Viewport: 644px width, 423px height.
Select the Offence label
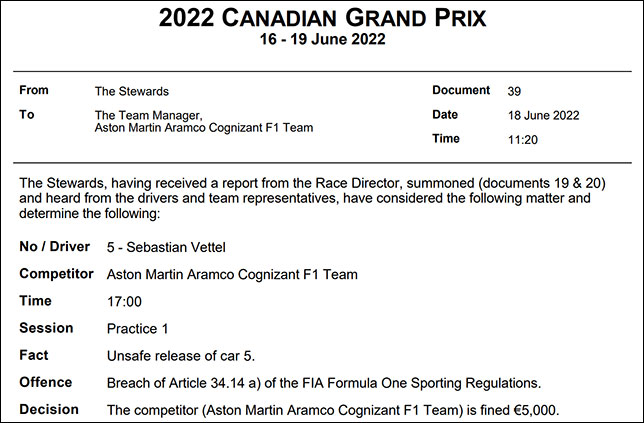pos(46,382)
